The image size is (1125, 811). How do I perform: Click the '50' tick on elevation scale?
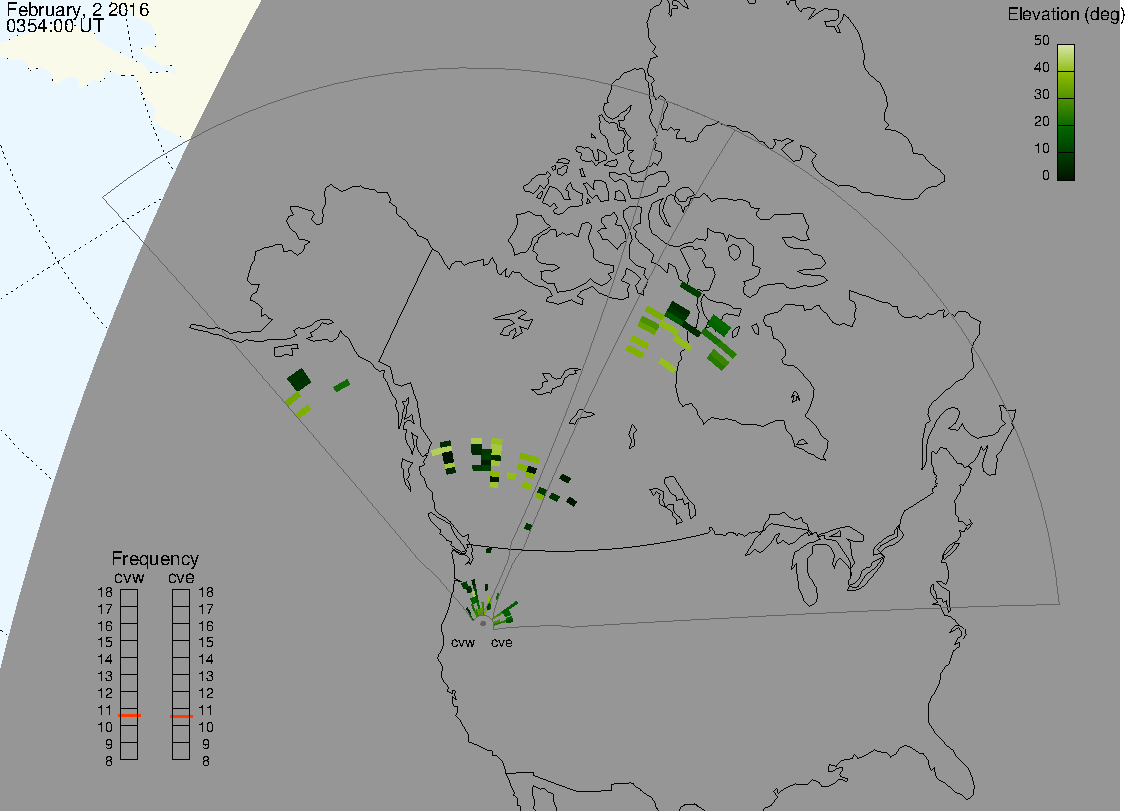pos(1042,41)
